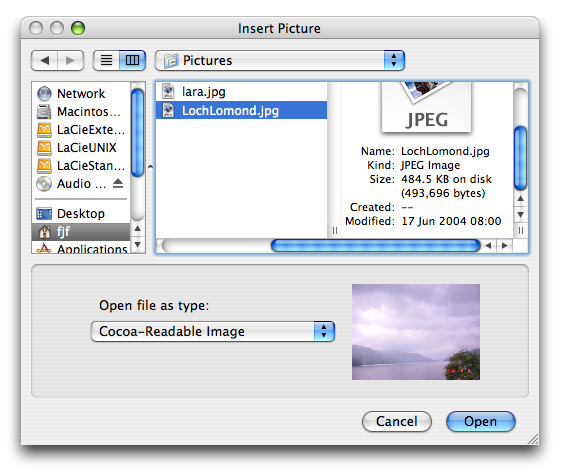
Task: Select the Macintosh hard drive in sidebar
Action: [81, 112]
